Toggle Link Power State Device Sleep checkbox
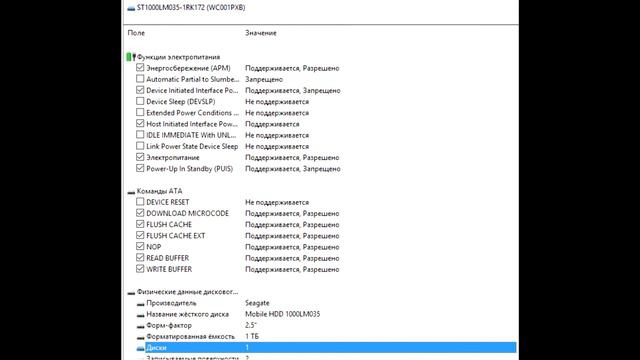 140,146
